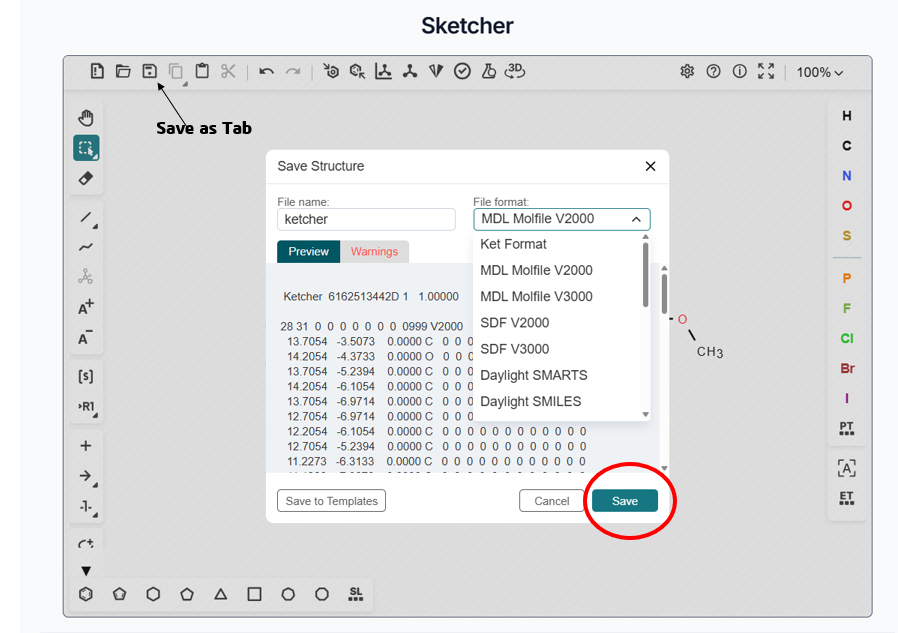Screen dimensions: 898x633
Task: Collapse the File format dropdown
Action: [637, 219]
